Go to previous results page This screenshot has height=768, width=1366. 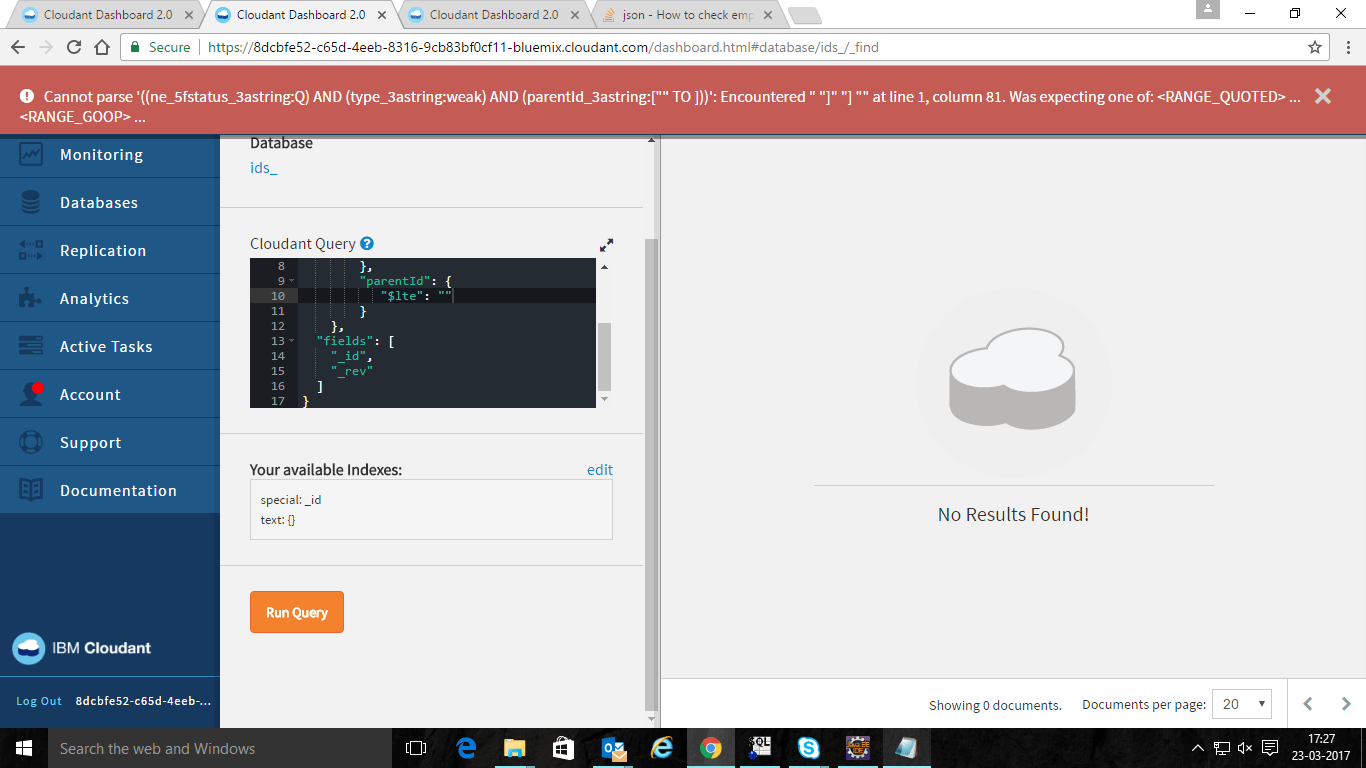(1308, 704)
